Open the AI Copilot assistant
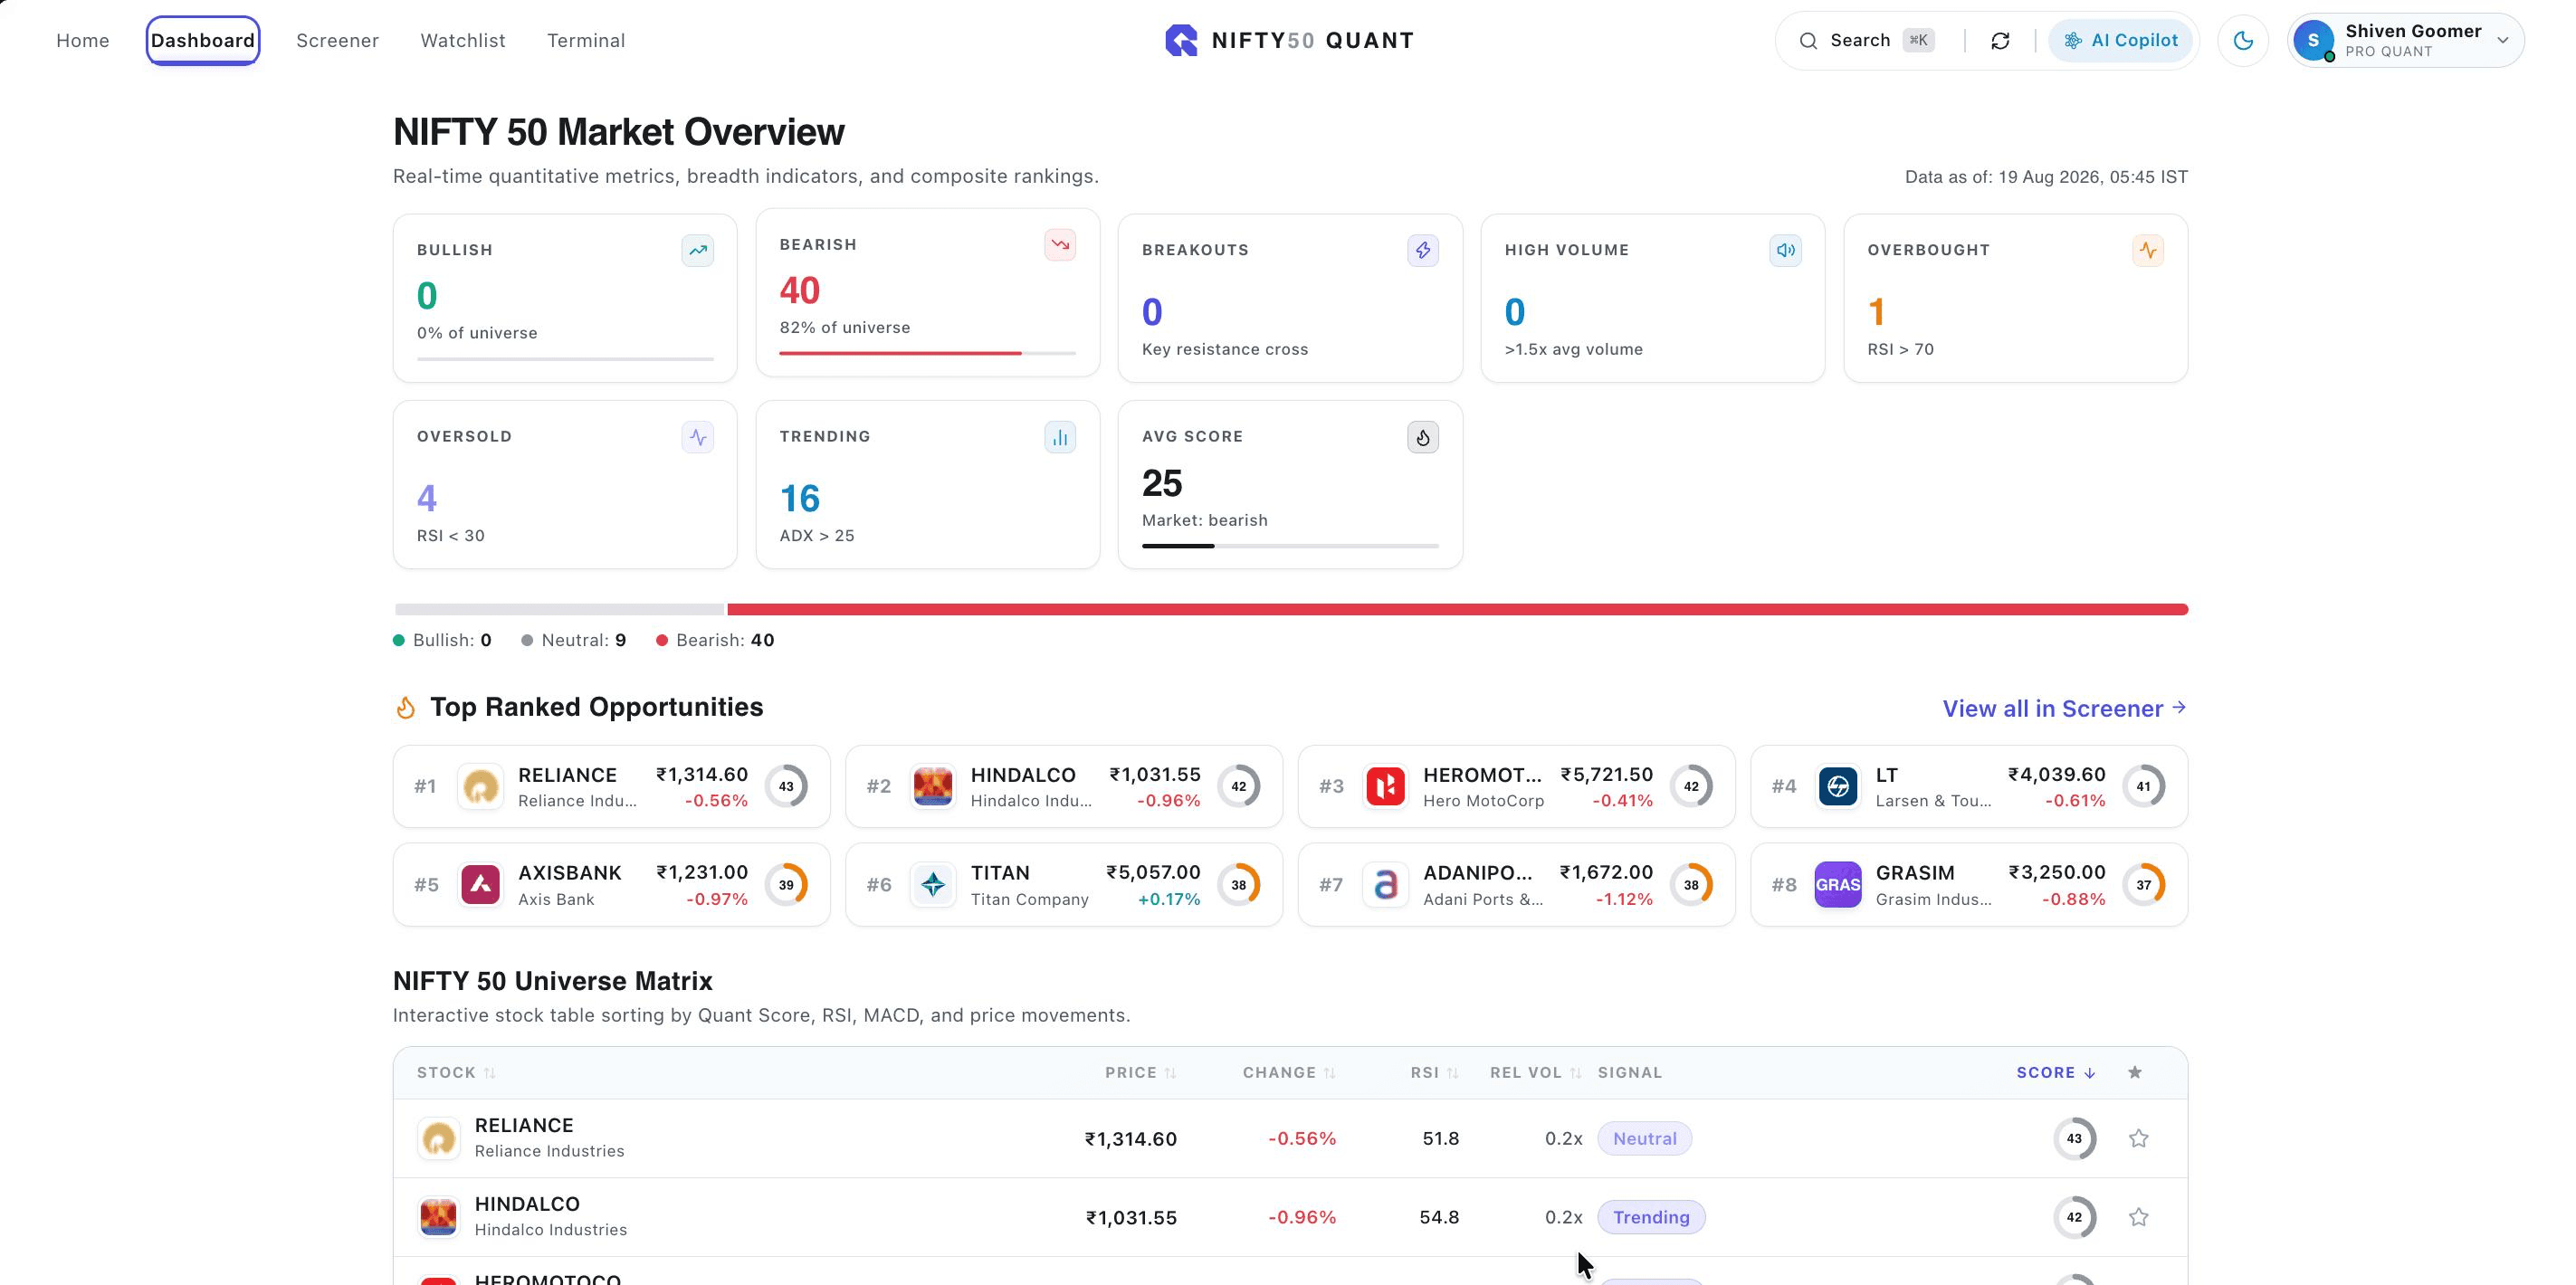2576x1285 pixels. click(2120, 41)
